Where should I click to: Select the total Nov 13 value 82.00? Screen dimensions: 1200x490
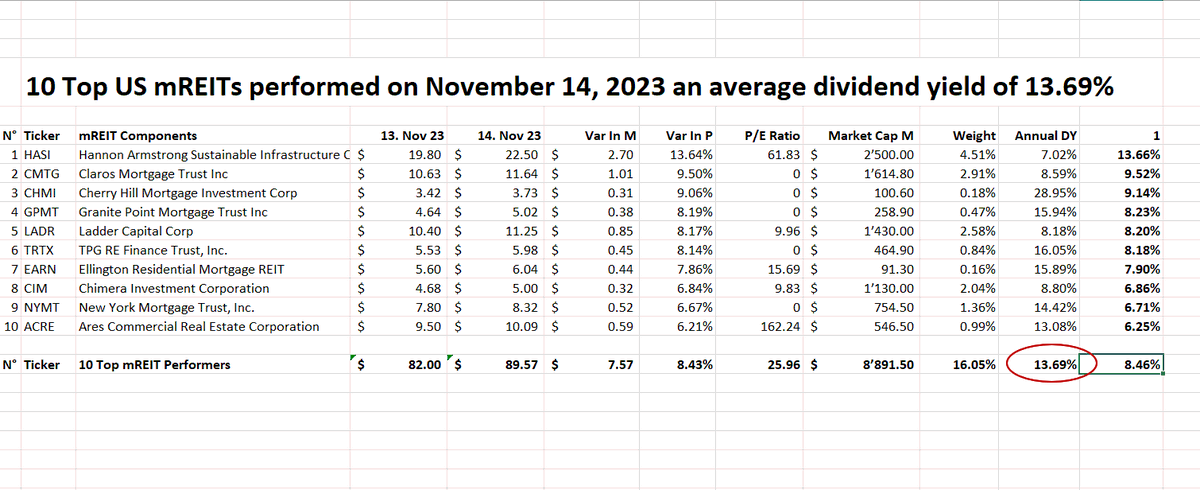pyautogui.click(x=427, y=365)
